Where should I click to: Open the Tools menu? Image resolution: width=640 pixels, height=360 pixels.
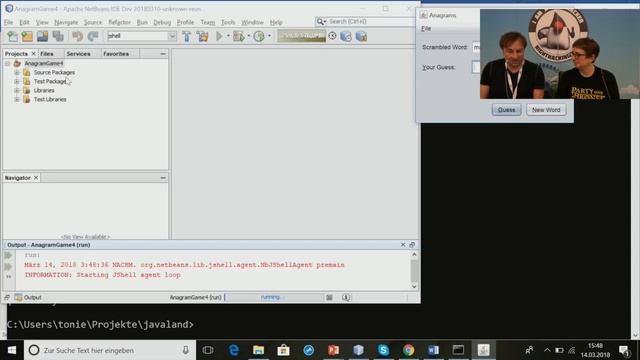pos(228,22)
